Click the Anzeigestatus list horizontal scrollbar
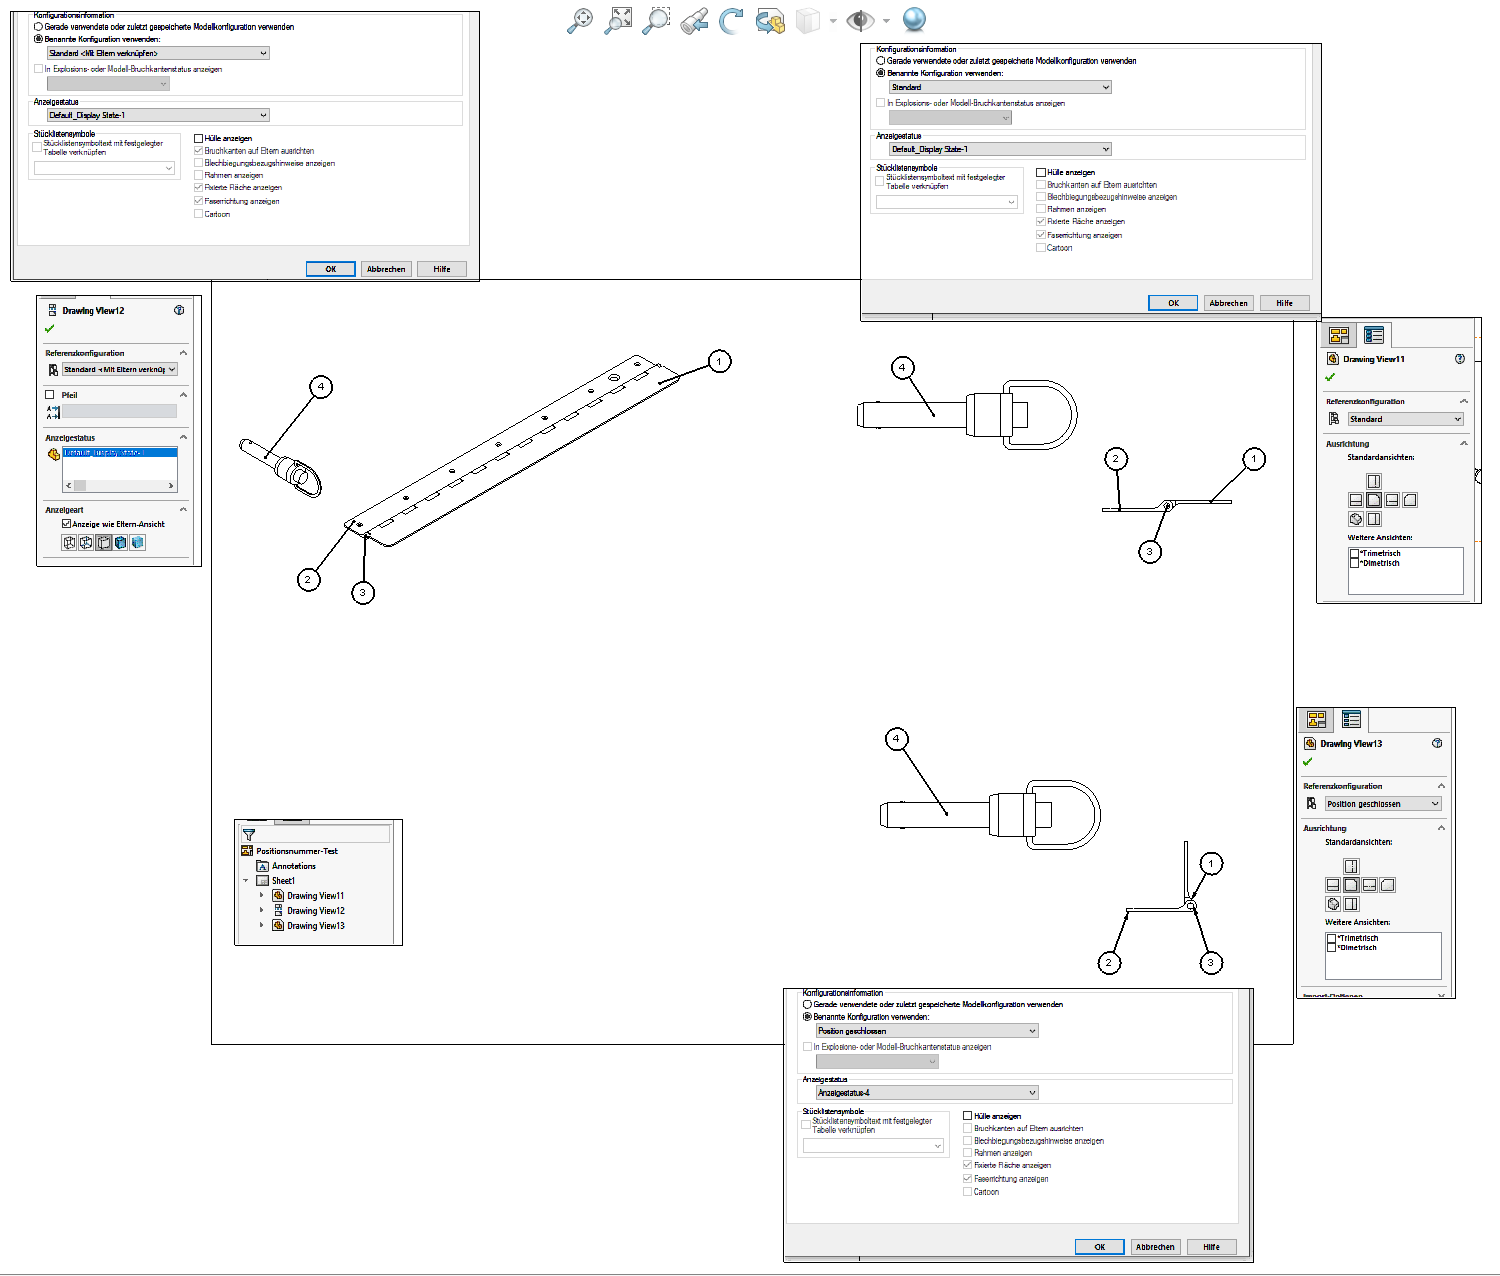1500x1276 pixels. [x=120, y=486]
